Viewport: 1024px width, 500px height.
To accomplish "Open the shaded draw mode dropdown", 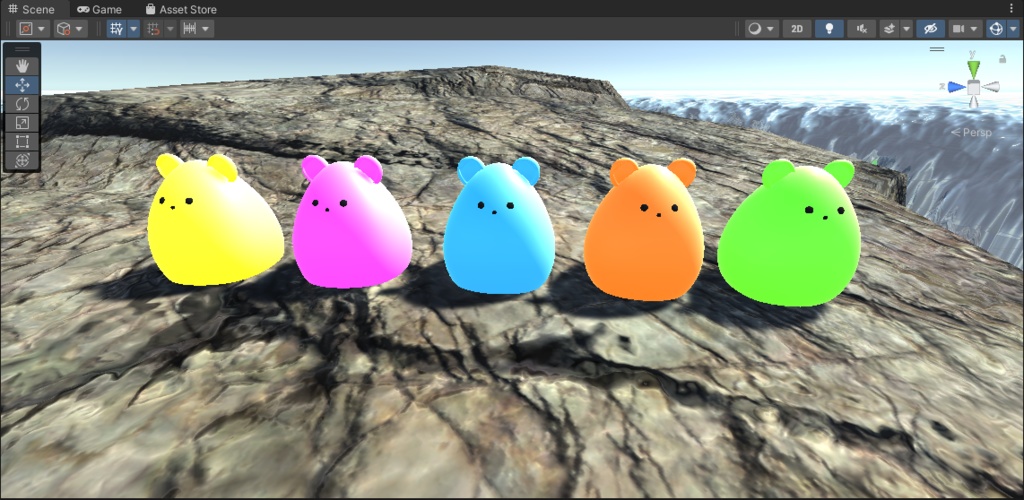I will [x=761, y=29].
